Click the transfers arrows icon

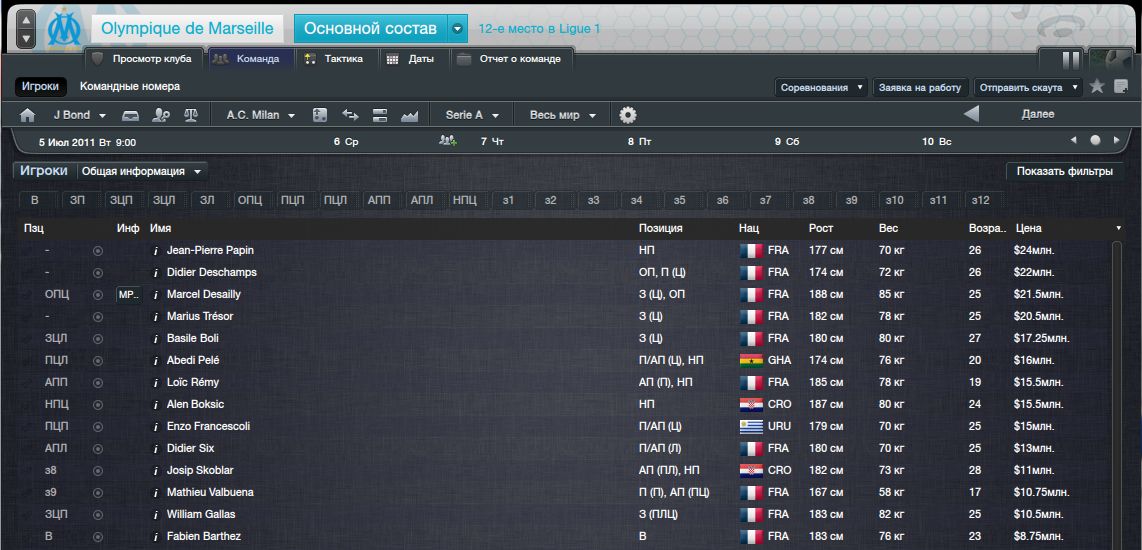350,115
